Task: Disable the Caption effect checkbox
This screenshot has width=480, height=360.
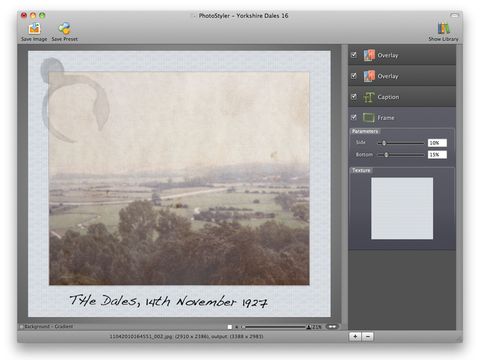Action: tap(354, 96)
